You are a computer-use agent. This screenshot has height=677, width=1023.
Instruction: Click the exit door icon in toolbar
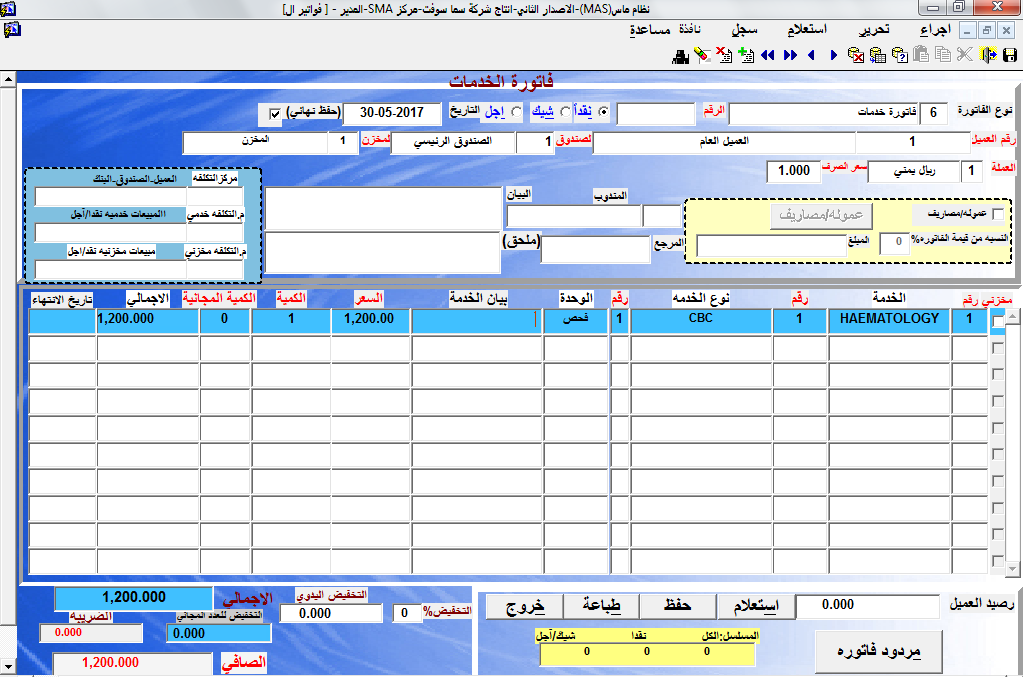click(x=988, y=55)
